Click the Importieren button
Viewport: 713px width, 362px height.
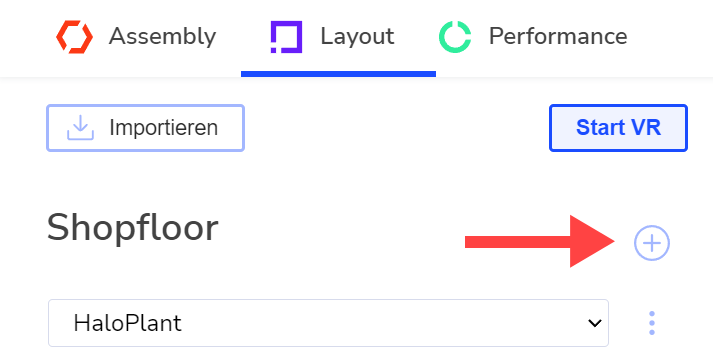click(x=146, y=128)
